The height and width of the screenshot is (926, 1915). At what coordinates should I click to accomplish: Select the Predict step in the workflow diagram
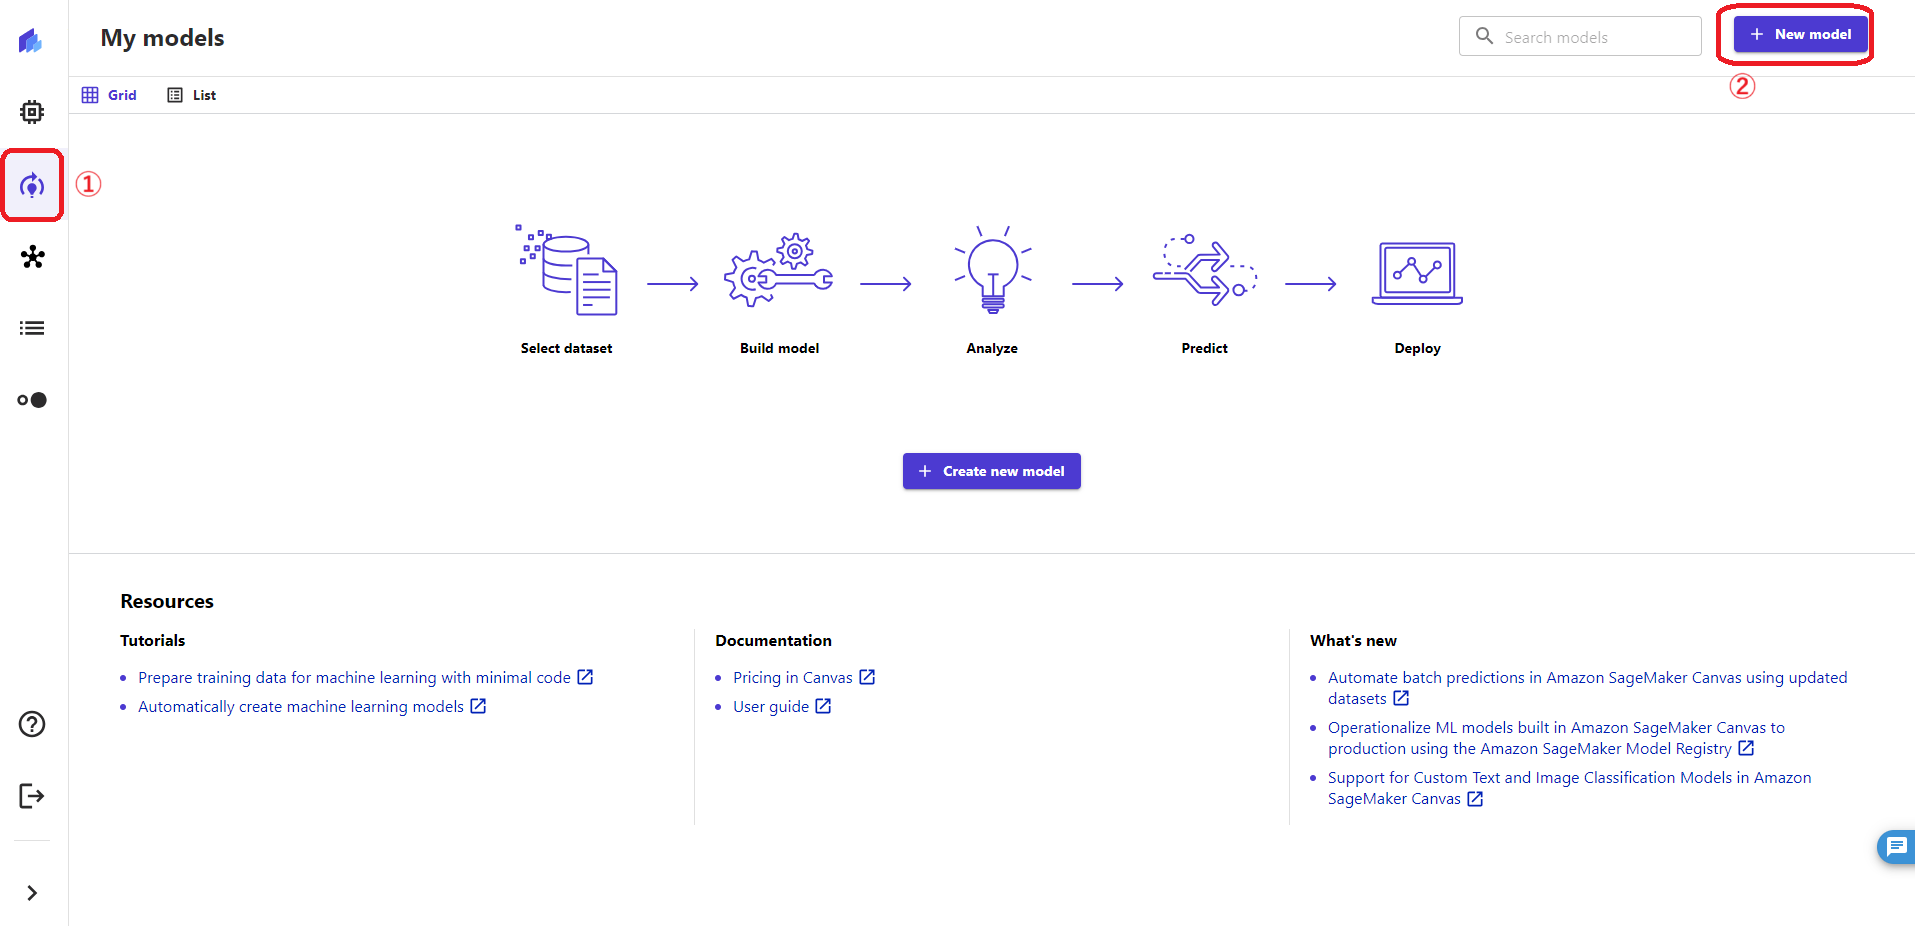(1204, 290)
